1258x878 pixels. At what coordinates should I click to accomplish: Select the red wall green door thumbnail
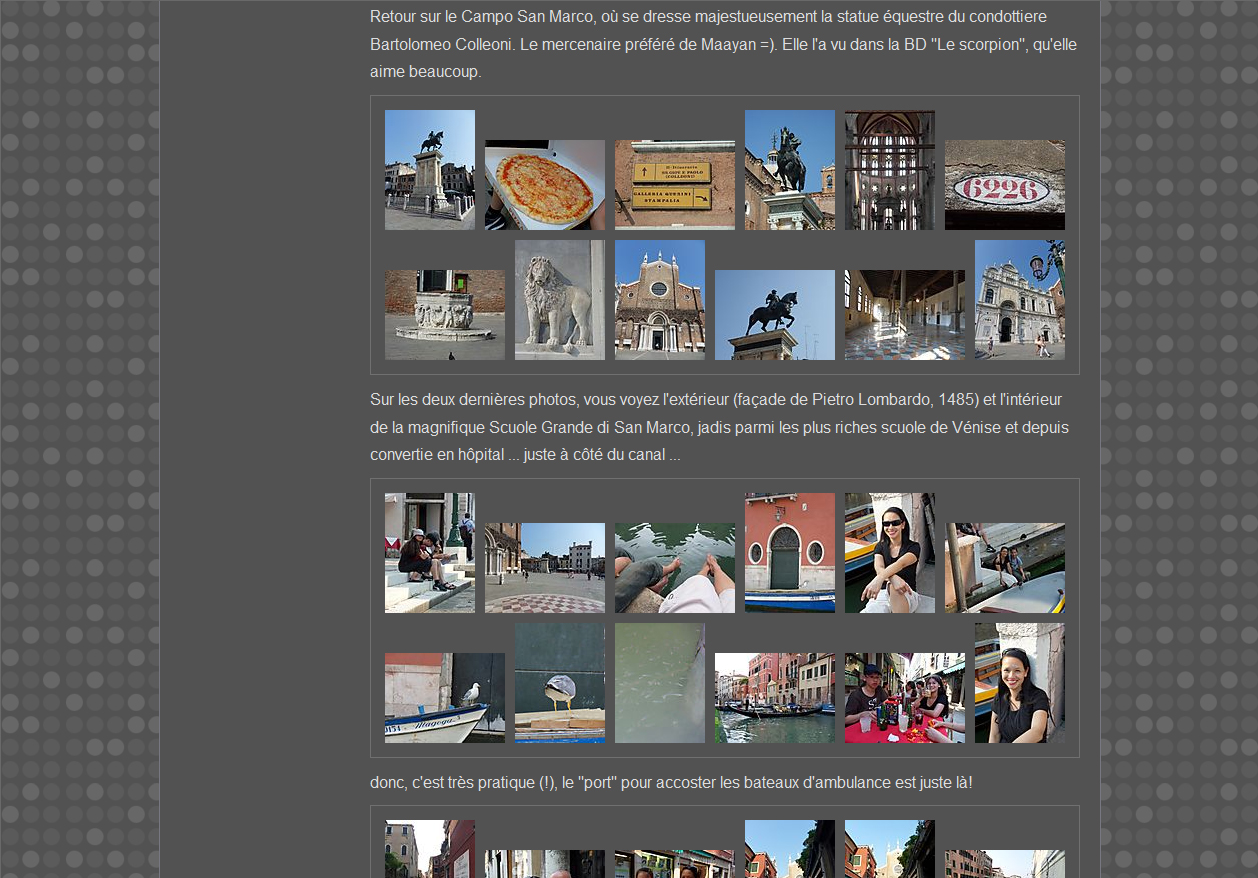tap(789, 553)
